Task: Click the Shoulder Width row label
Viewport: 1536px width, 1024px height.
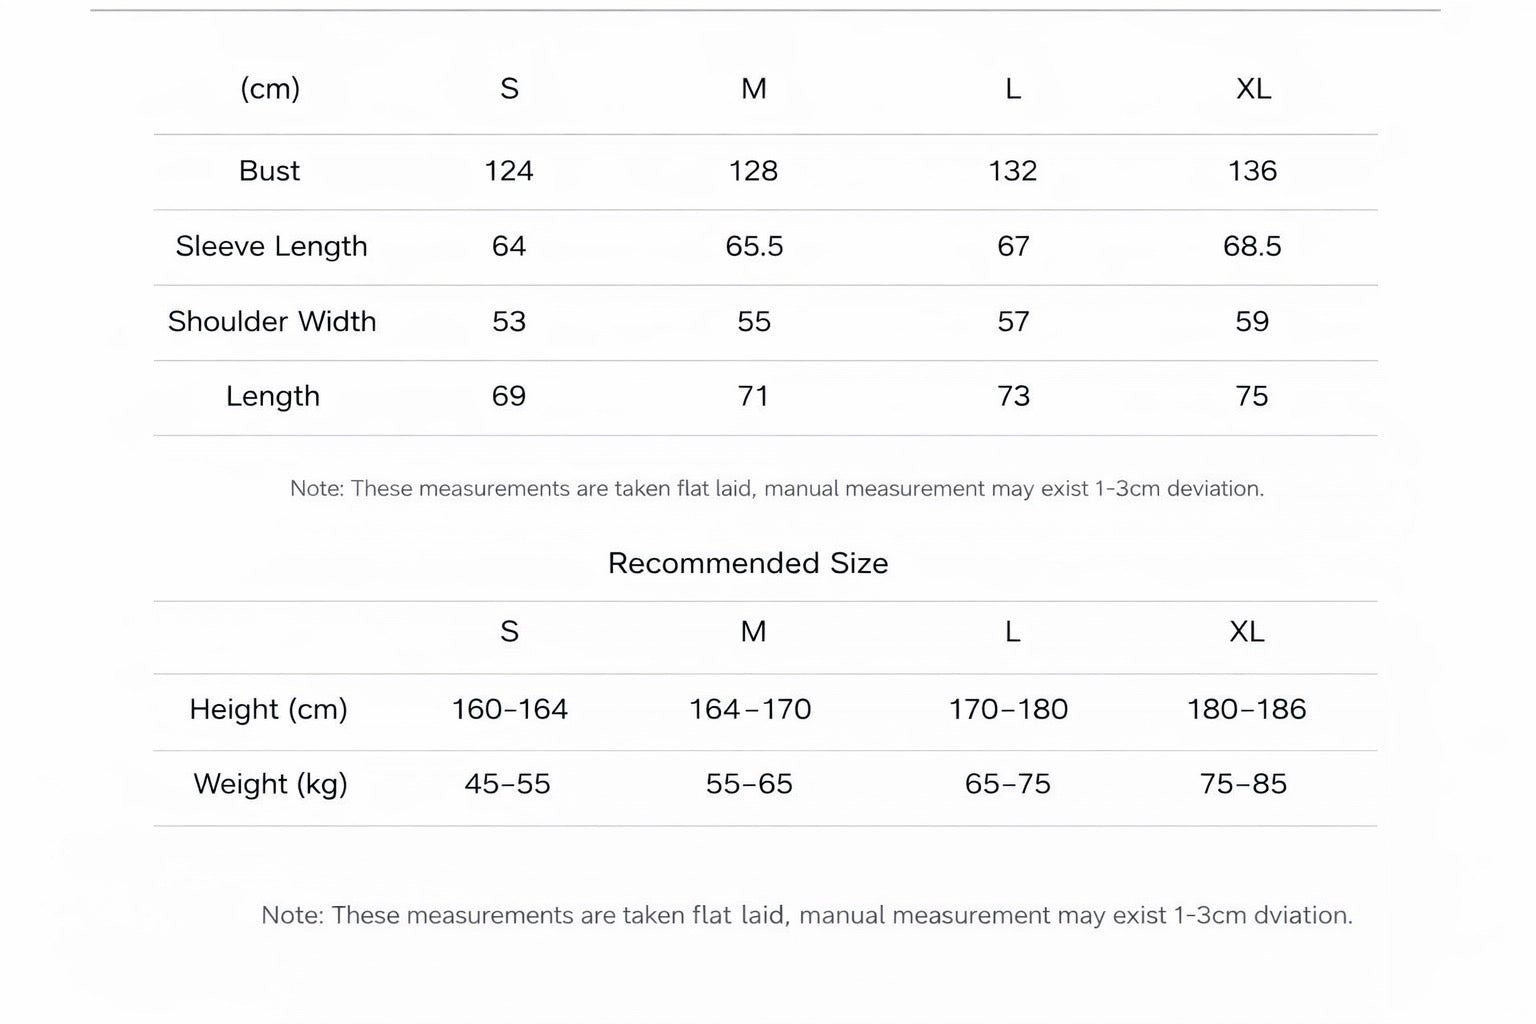Action: [272, 321]
